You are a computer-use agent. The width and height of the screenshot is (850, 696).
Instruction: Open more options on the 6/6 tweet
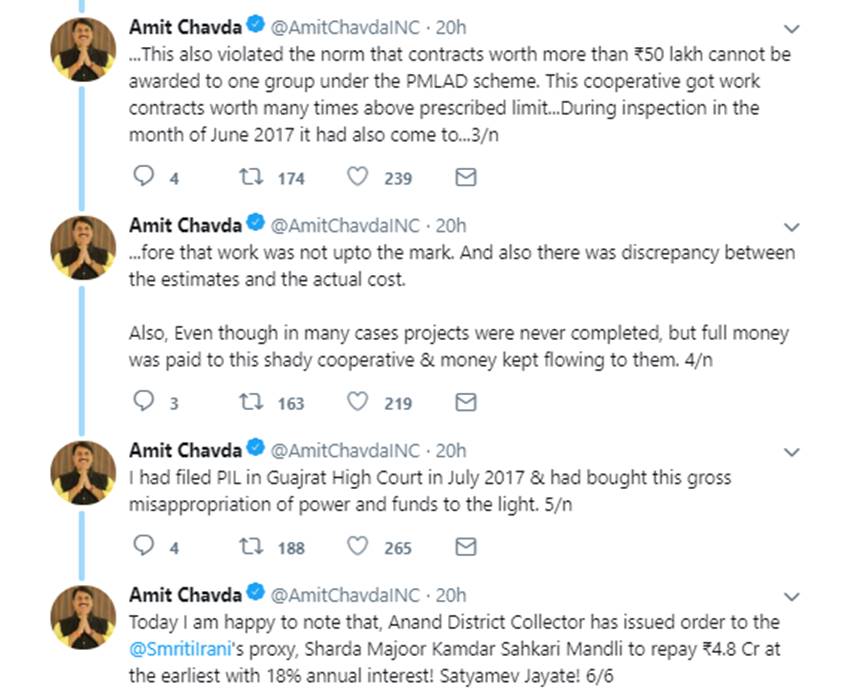[x=790, y=596]
